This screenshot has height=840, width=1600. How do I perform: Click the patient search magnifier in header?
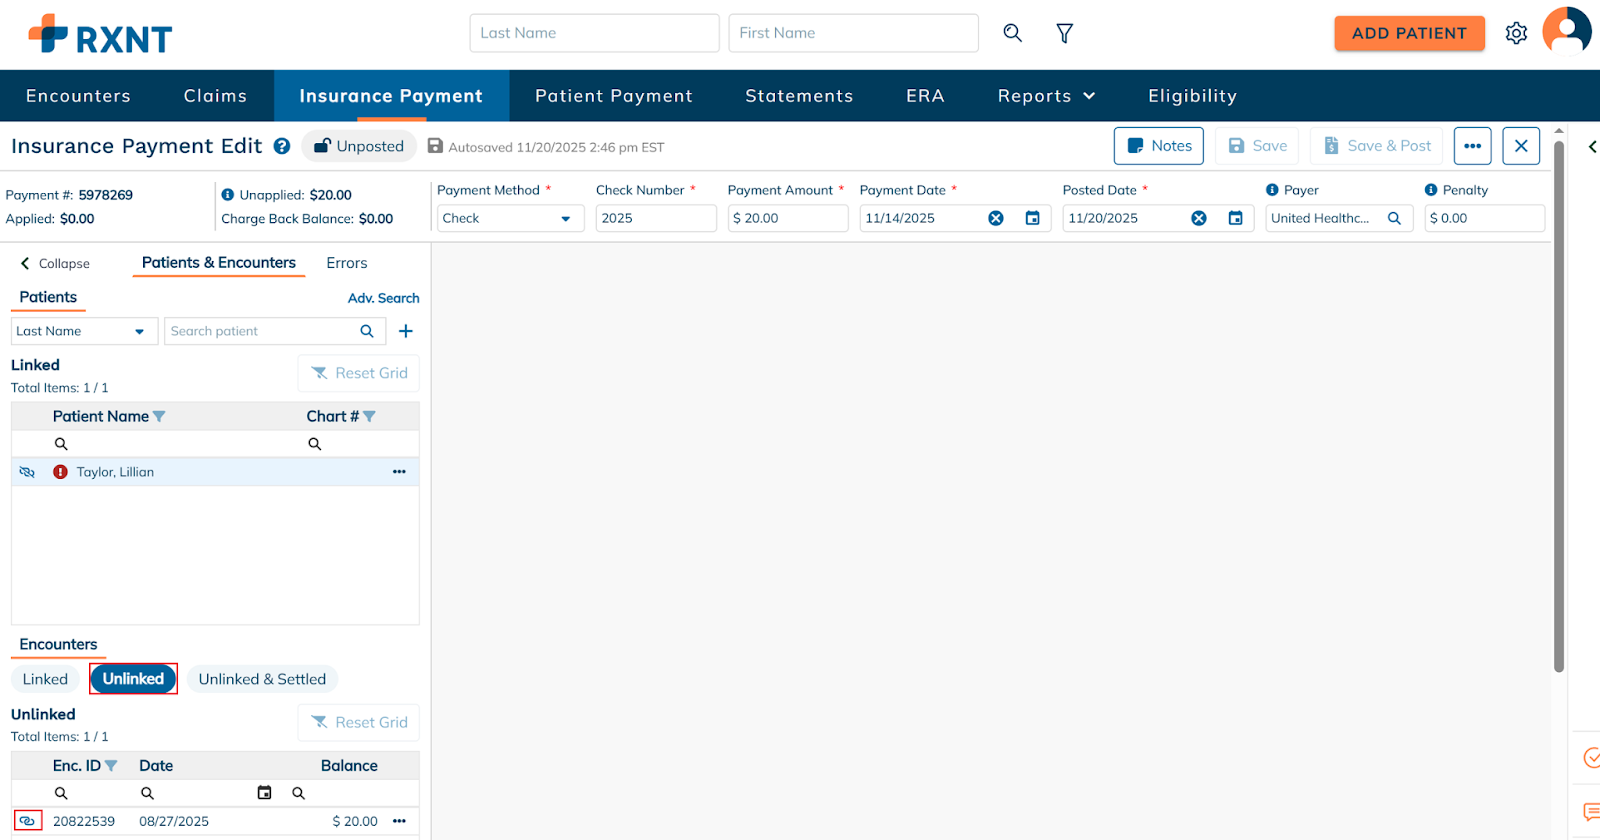point(1012,33)
